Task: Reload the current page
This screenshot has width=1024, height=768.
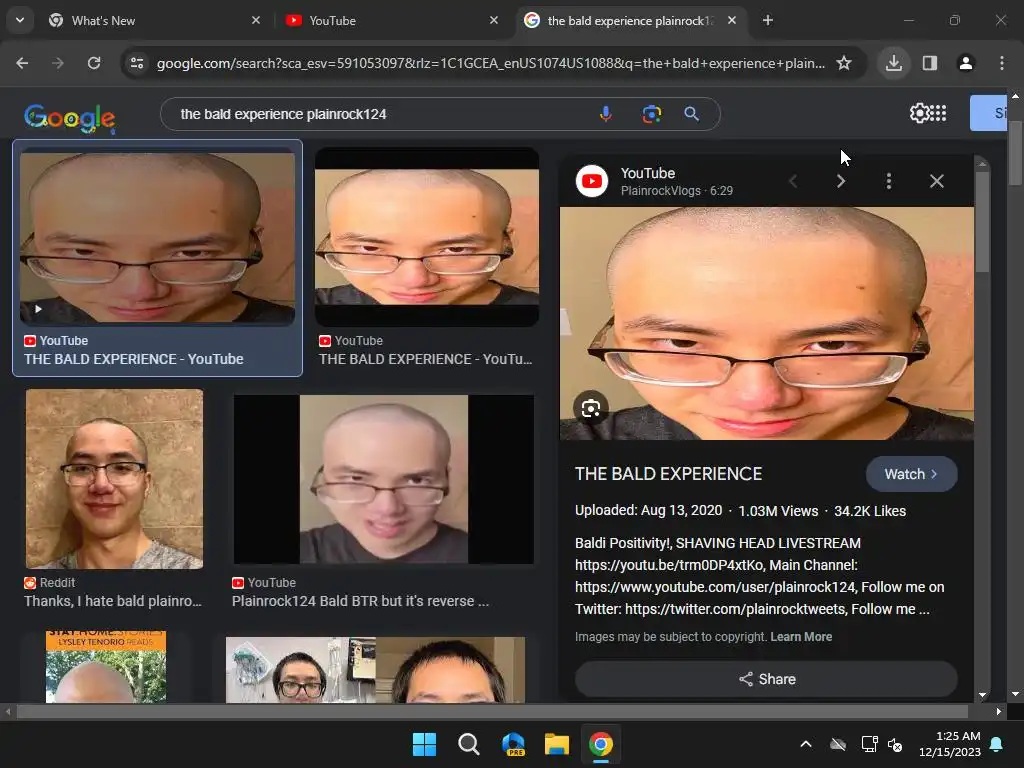Action: 94,63
